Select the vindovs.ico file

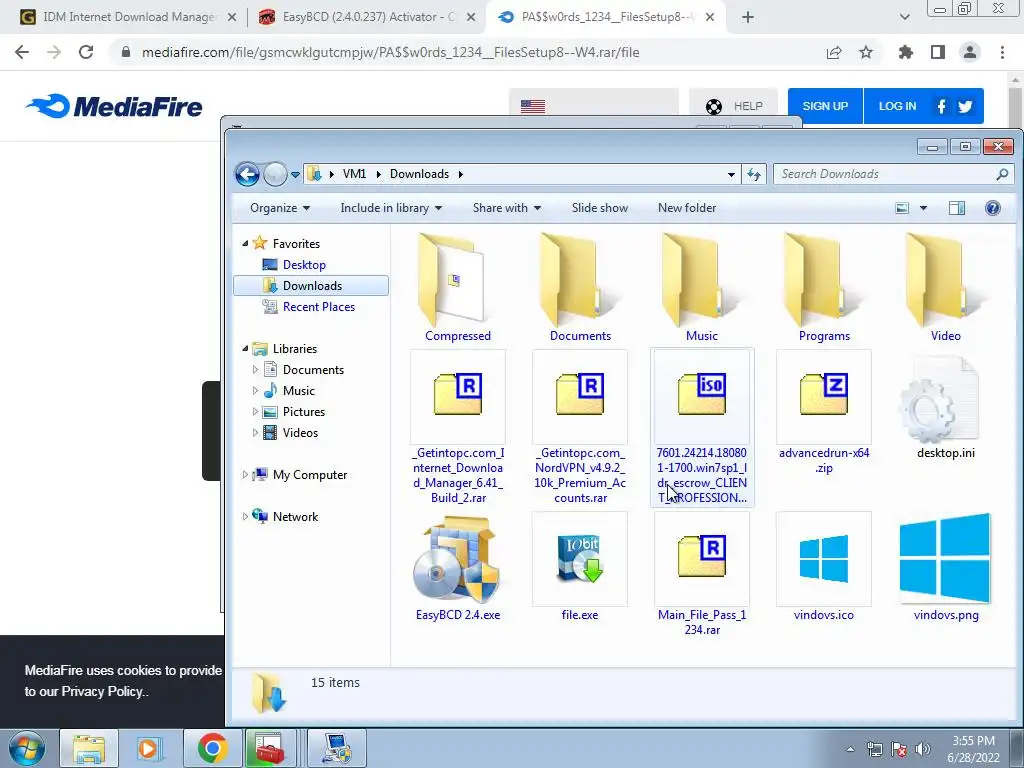(824, 567)
